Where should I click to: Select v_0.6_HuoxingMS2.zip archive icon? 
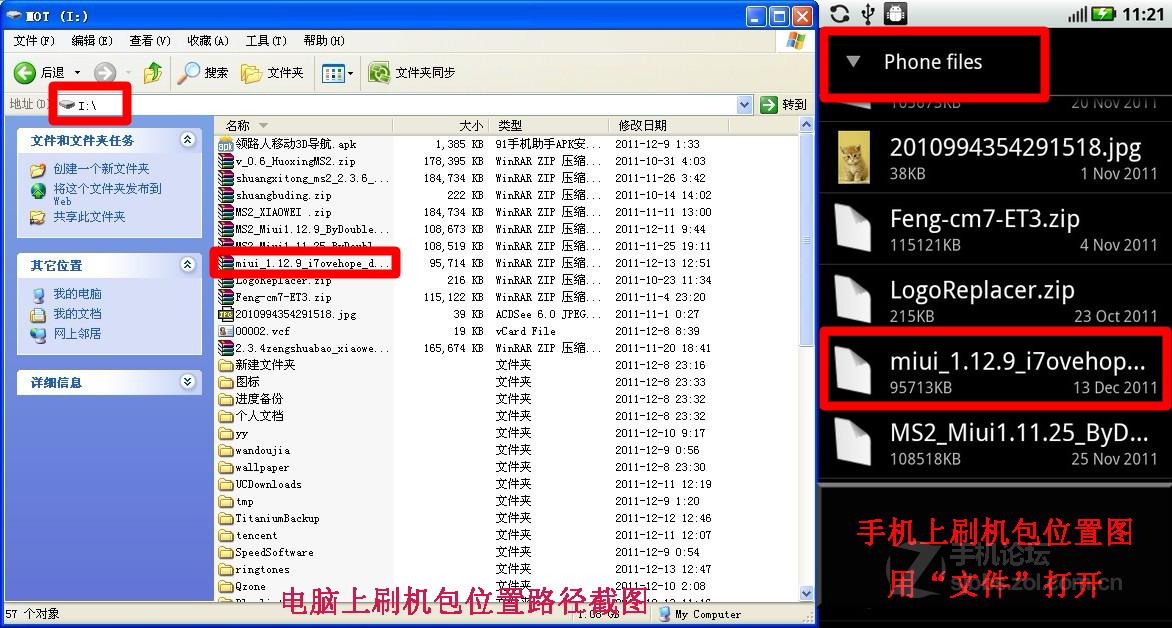click(x=226, y=161)
